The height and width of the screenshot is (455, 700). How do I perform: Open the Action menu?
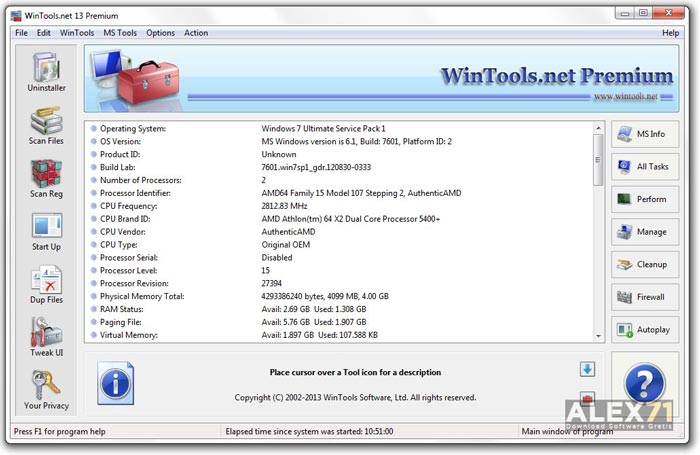point(196,33)
